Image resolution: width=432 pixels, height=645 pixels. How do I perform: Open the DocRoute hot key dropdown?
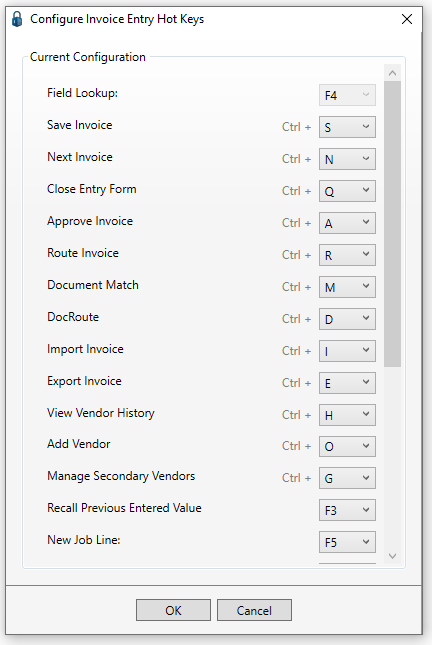(347, 319)
